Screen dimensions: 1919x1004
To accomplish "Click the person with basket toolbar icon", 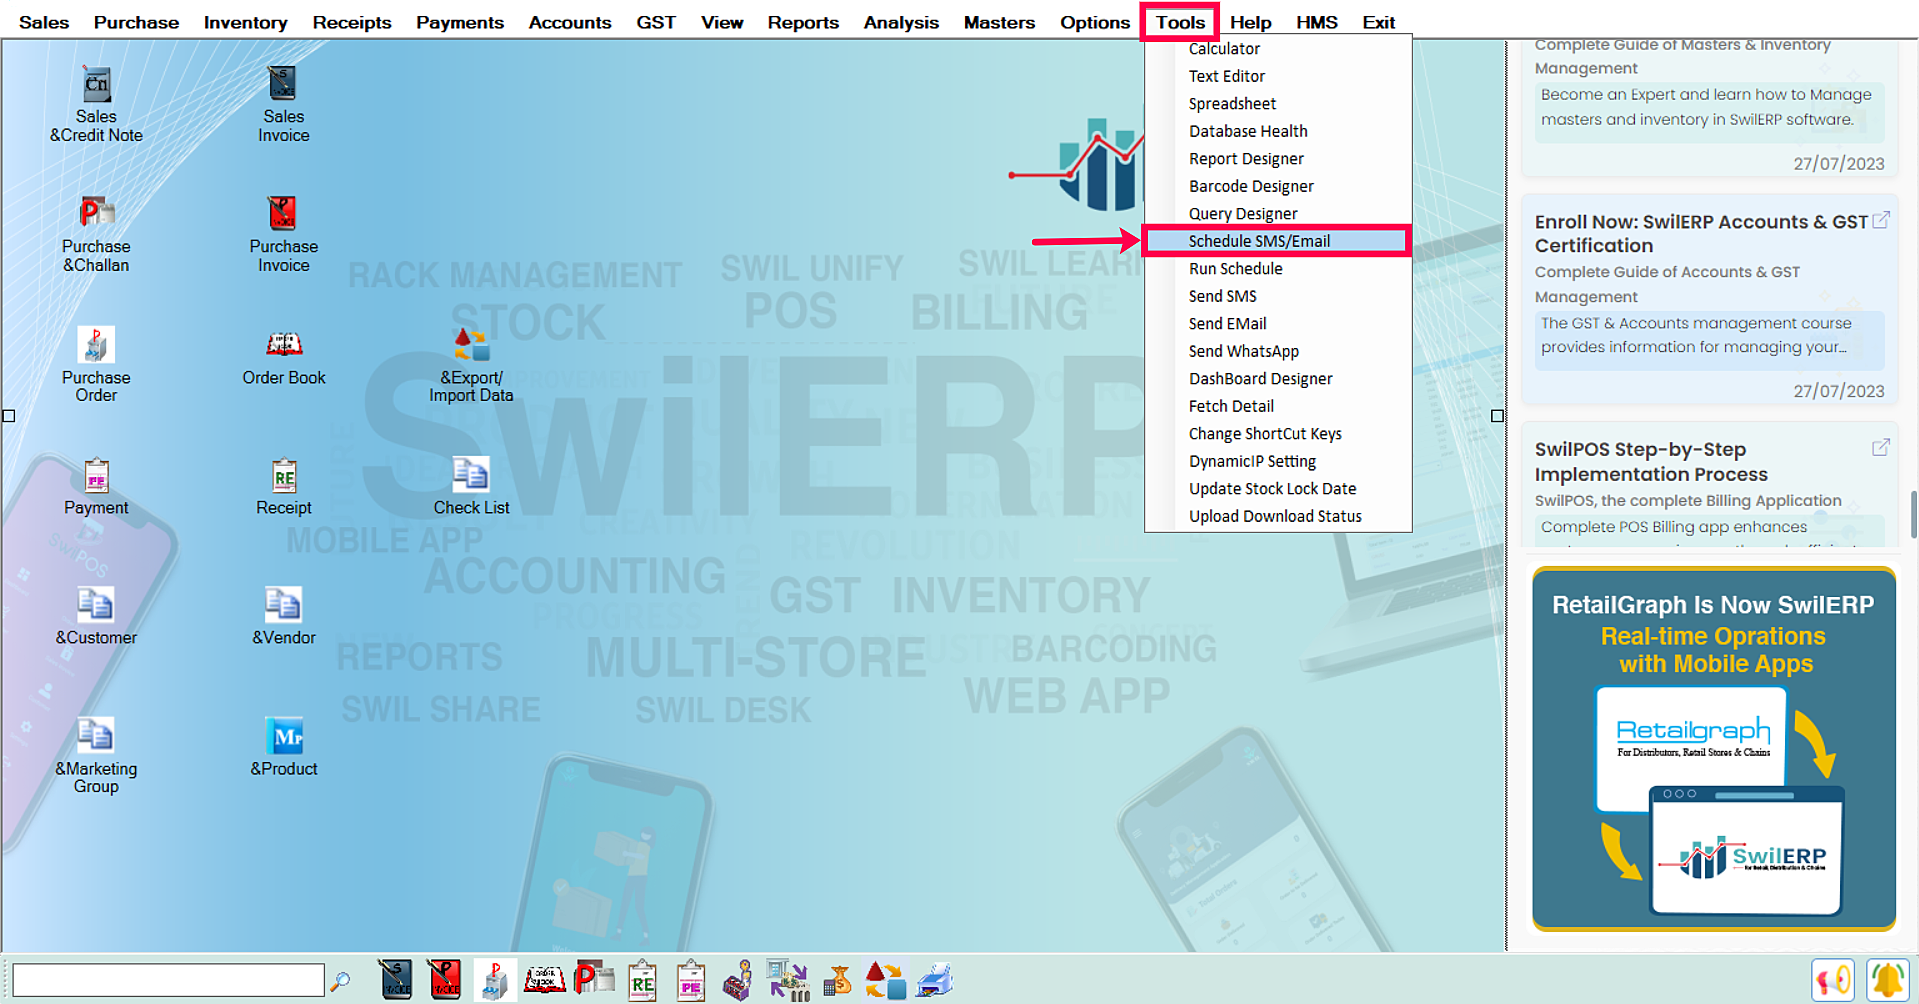I will tap(738, 980).
